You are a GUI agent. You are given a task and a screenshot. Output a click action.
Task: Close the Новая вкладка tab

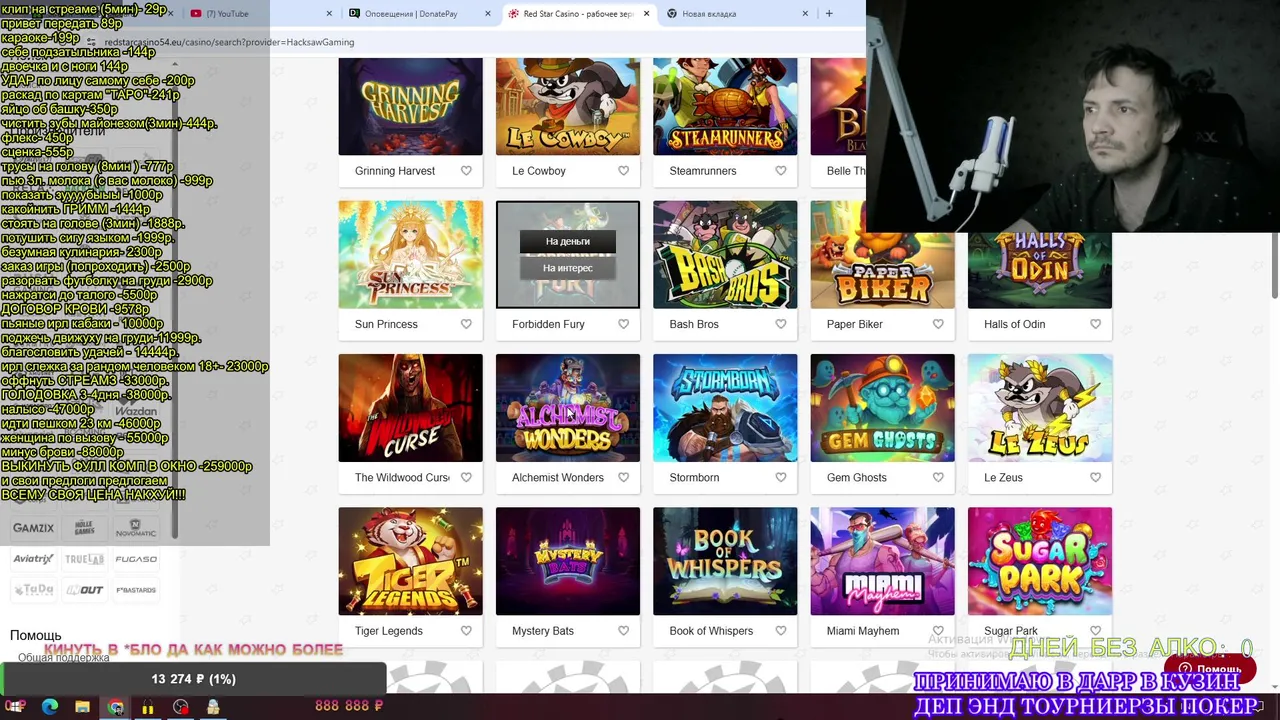(x=805, y=14)
